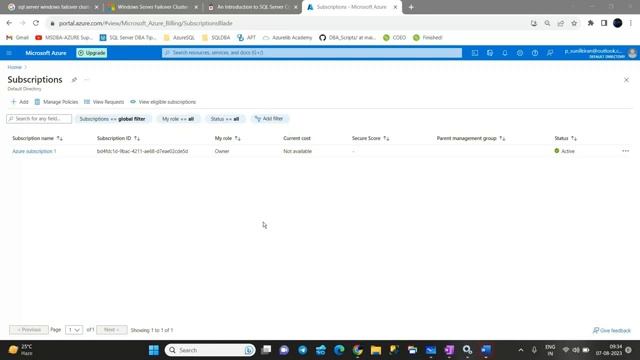This screenshot has width=640, height=360.
Task: Click the Add filter button
Action: tap(269, 119)
